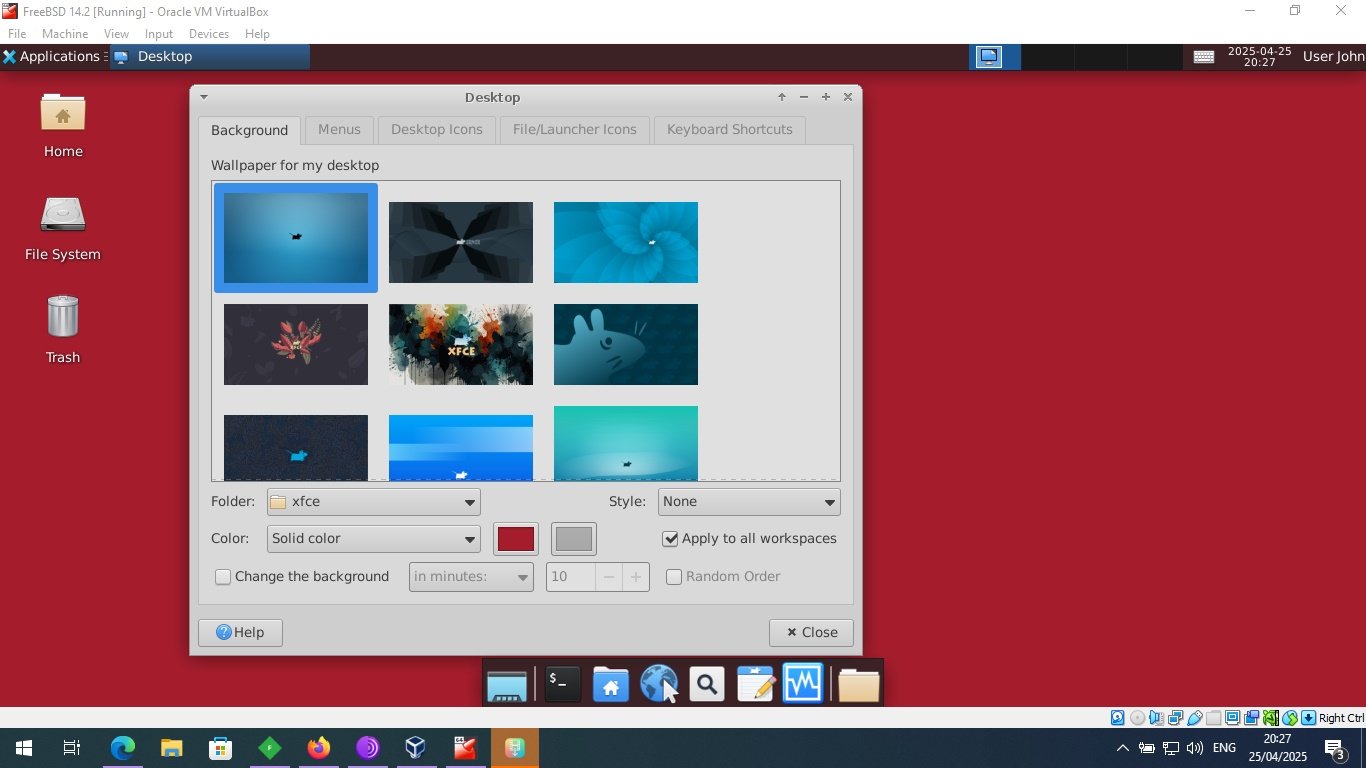
Task: Click the Show Desktop dock icon
Action: pos(507,685)
